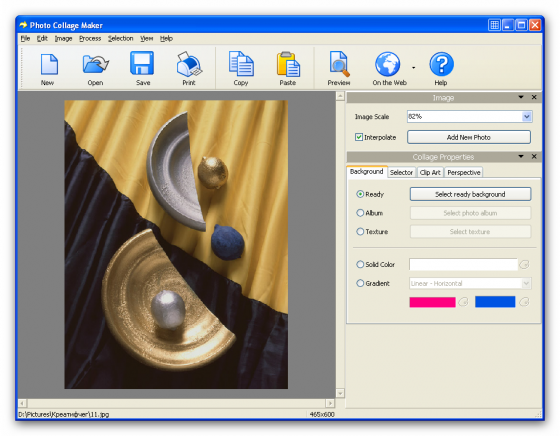Close the Collage Properties panel
The width and height of the screenshot is (560, 436).
tap(534, 156)
